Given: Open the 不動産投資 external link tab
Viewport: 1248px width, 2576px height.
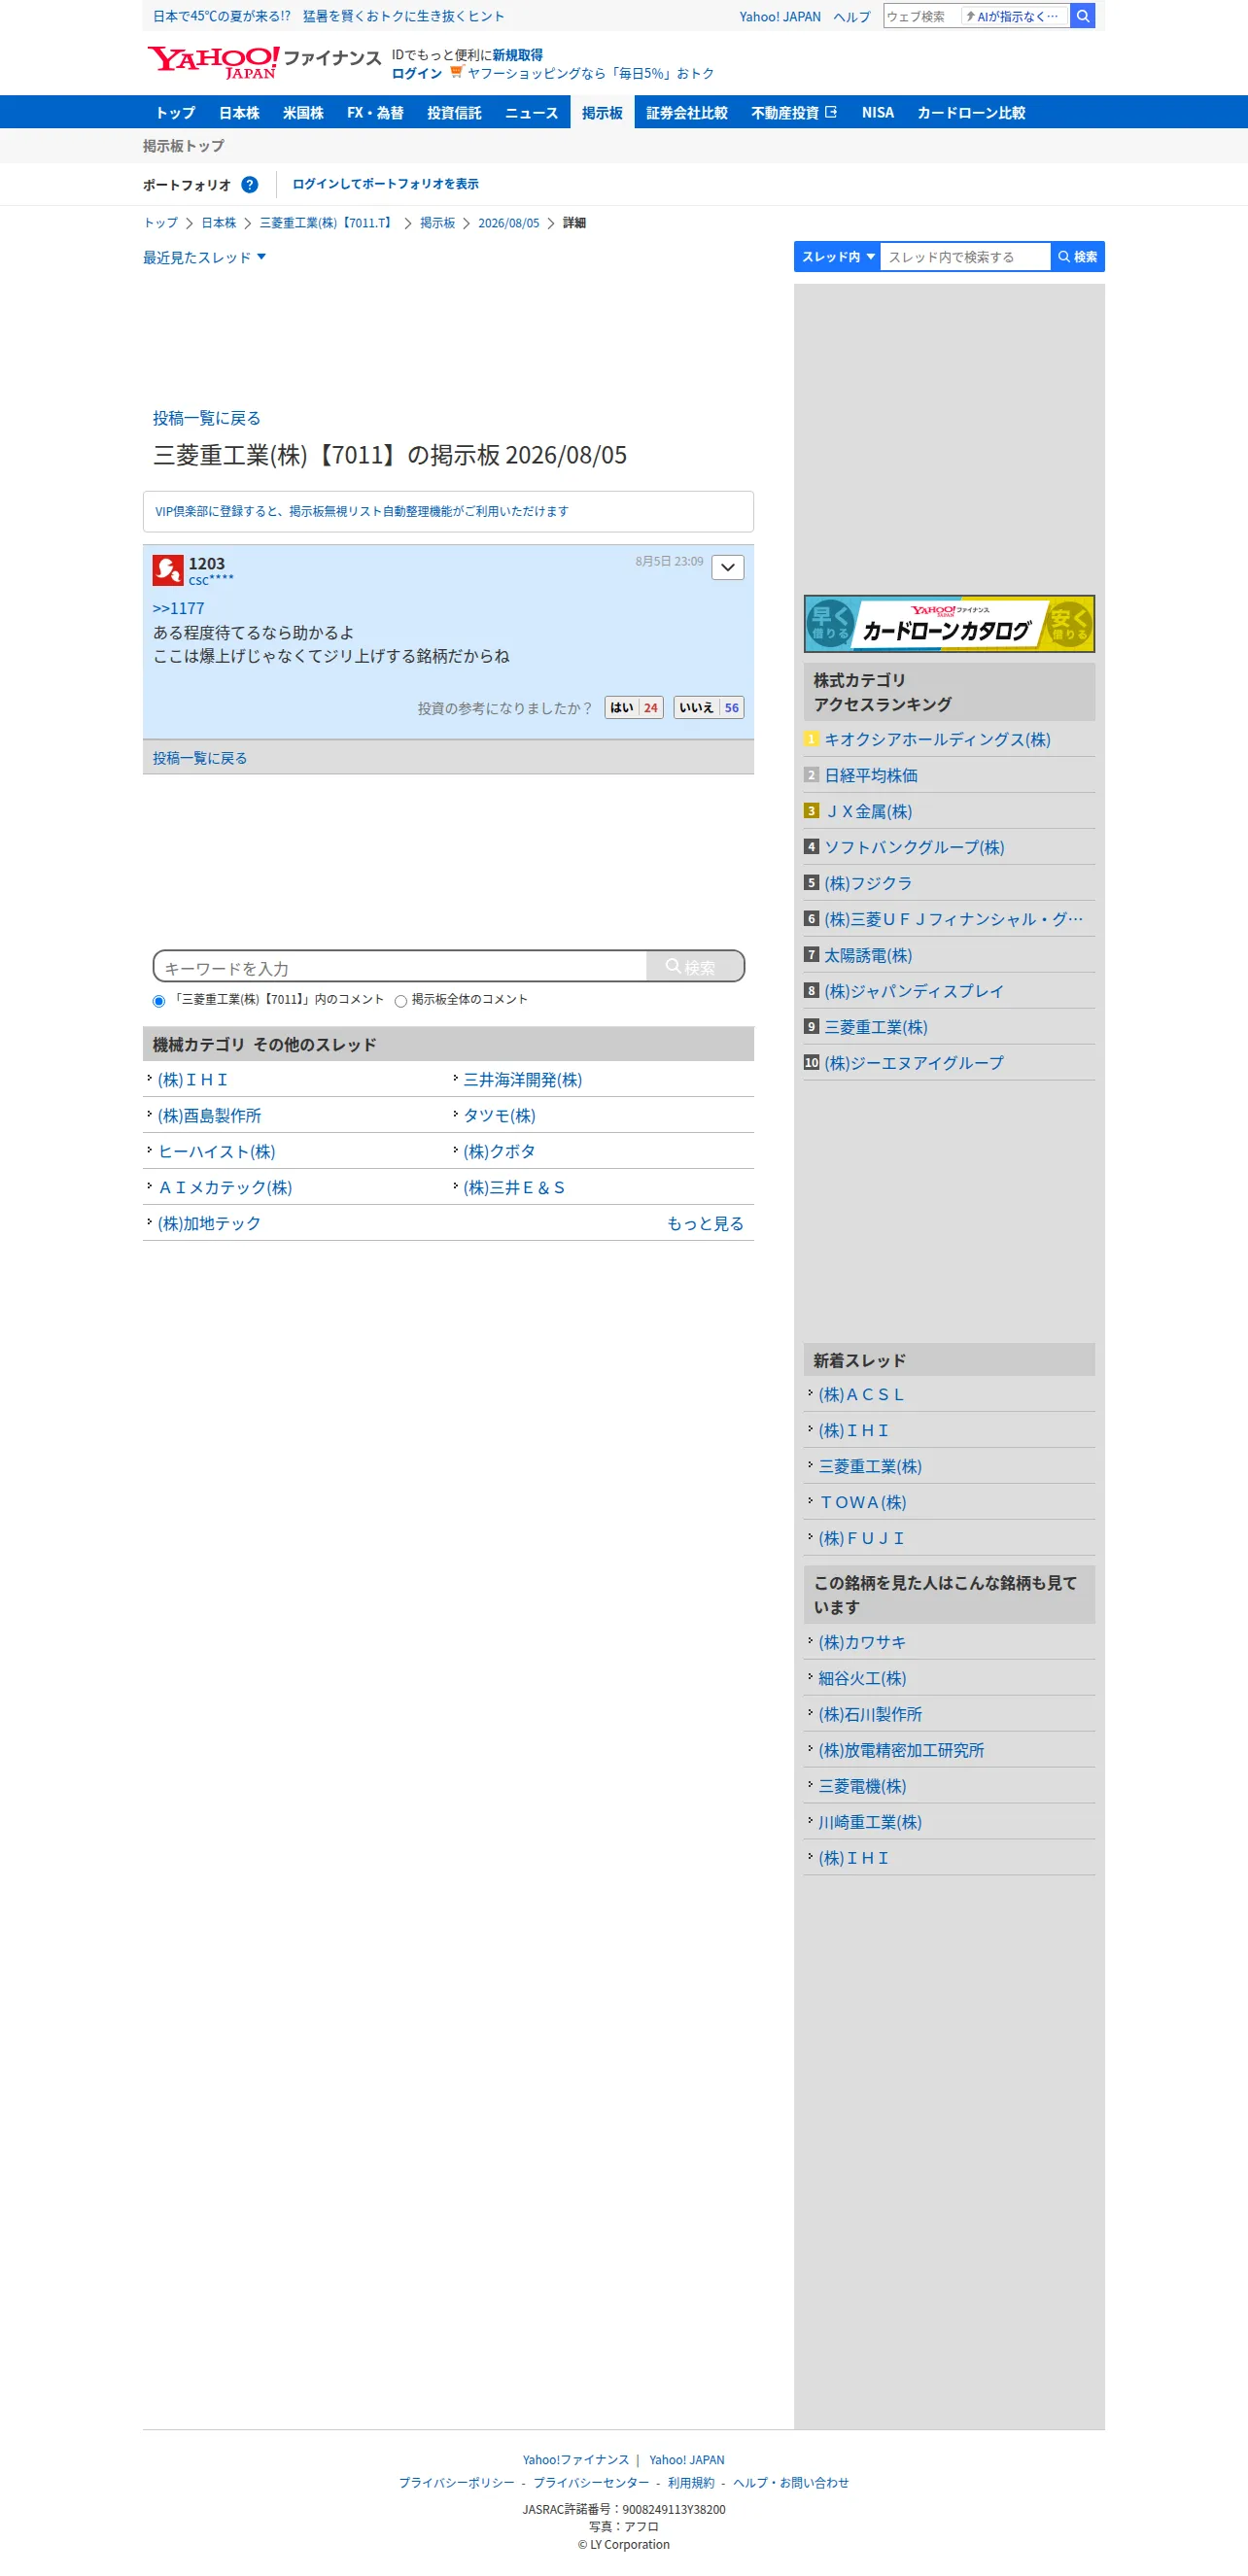Looking at the screenshot, I should [x=794, y=113].
